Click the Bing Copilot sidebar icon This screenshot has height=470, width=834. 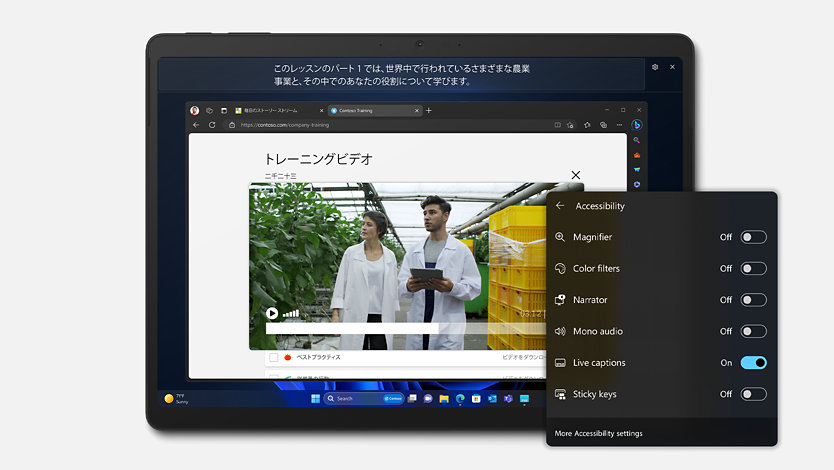[x=636, y=125]
